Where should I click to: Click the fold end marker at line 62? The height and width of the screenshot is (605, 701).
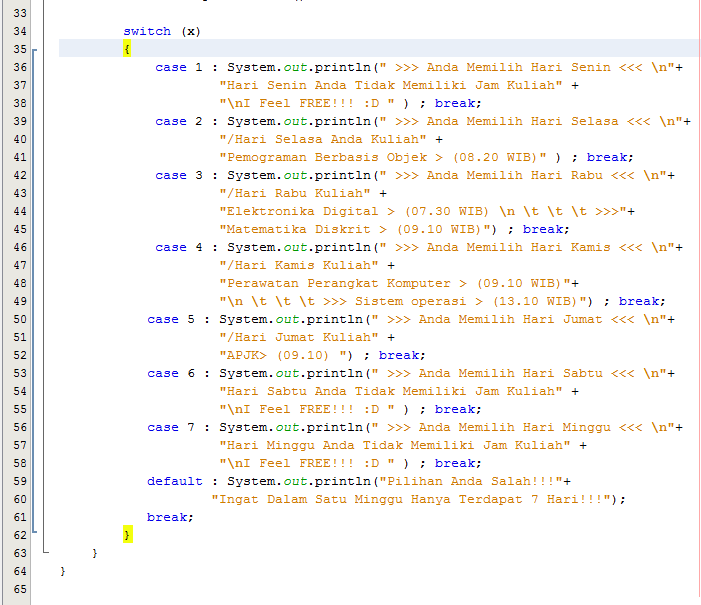click(x=35, y=532)
